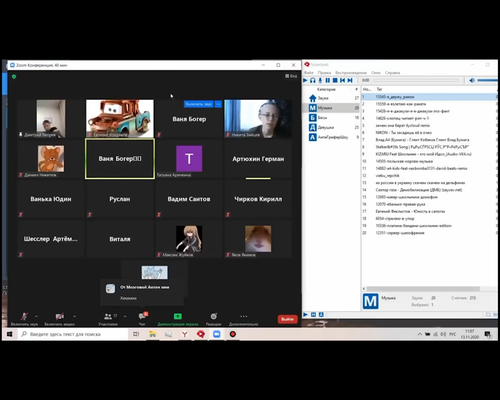Open Yandex browser from taskbar
The image size is (500, 400).
(184, 334)
